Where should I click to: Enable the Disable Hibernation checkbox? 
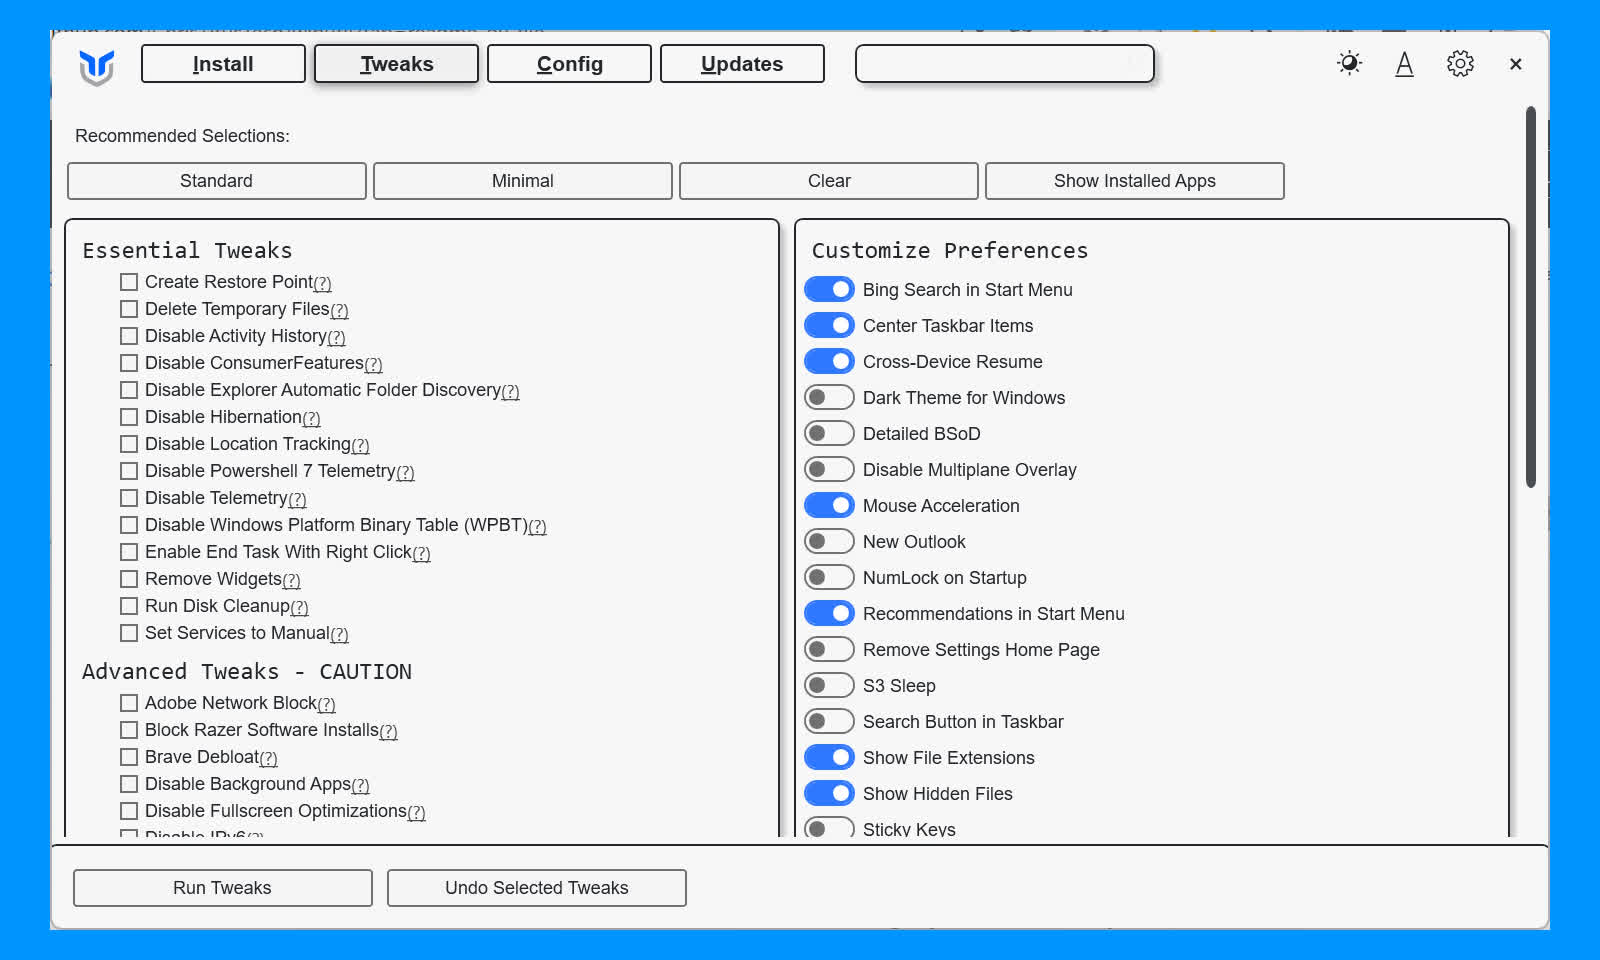129,417
